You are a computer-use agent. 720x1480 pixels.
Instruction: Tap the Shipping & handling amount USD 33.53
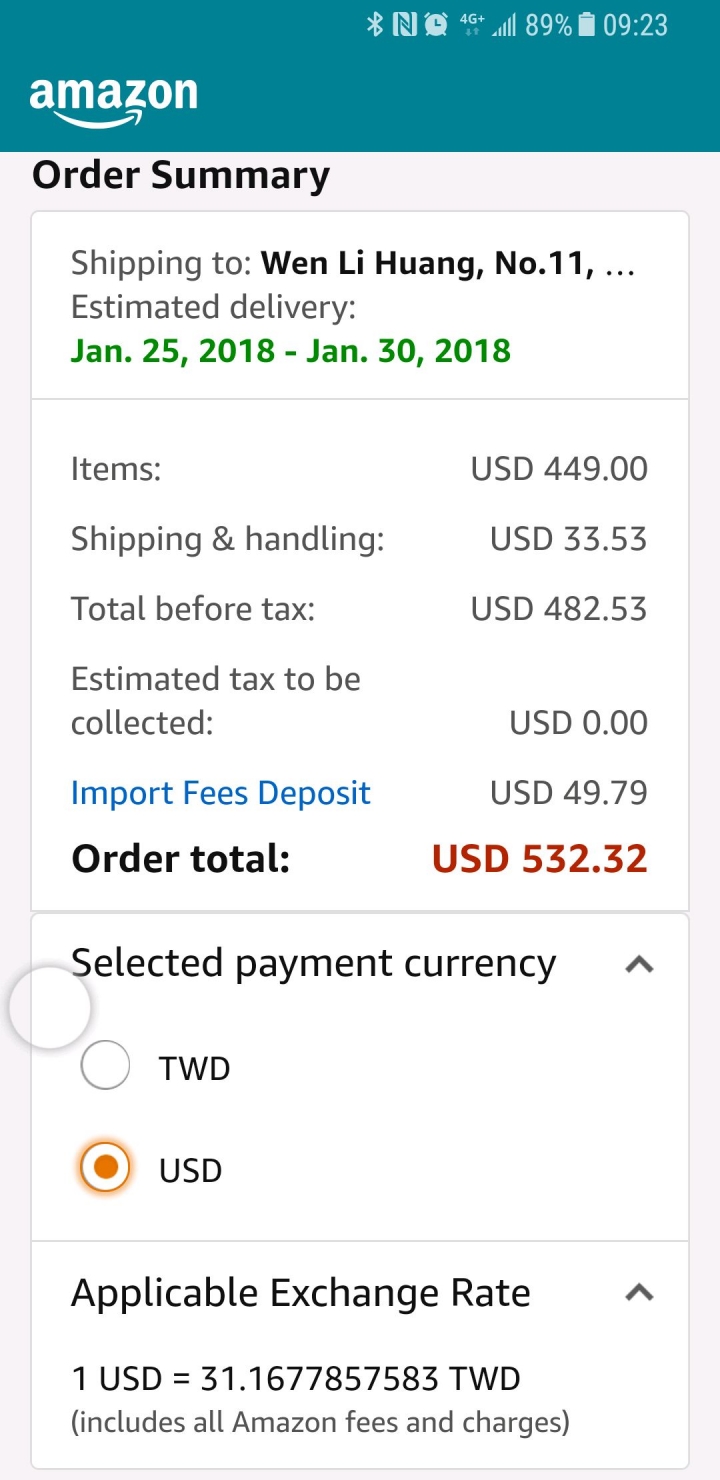coord(568,539)
